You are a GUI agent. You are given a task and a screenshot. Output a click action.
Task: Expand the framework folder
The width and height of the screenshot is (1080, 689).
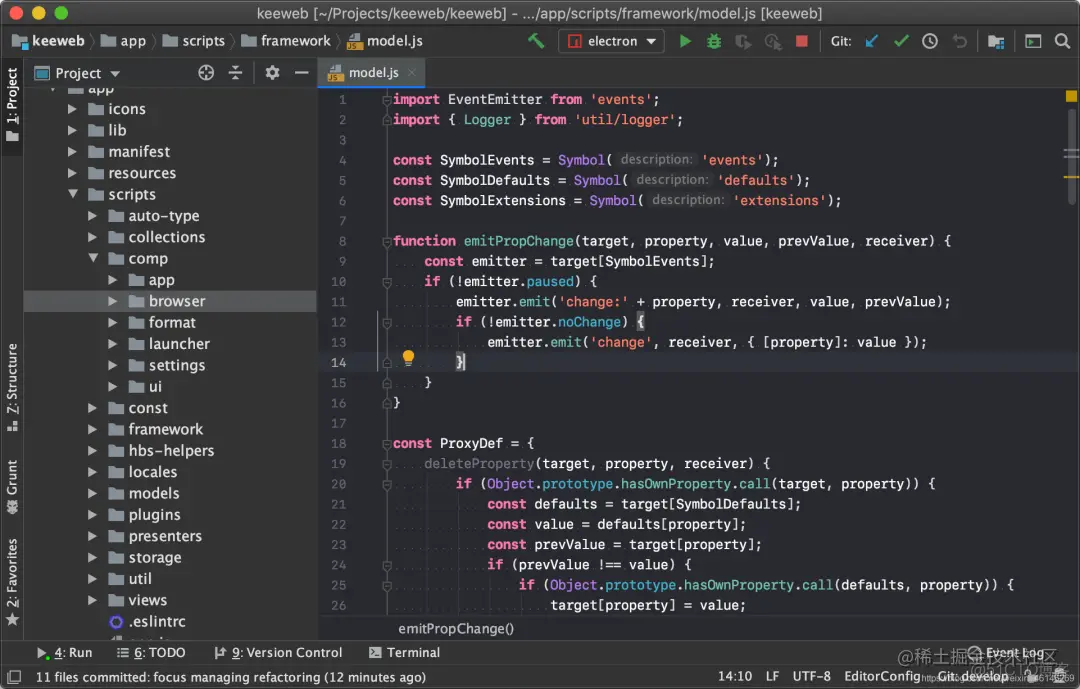[x=93, y=429]
